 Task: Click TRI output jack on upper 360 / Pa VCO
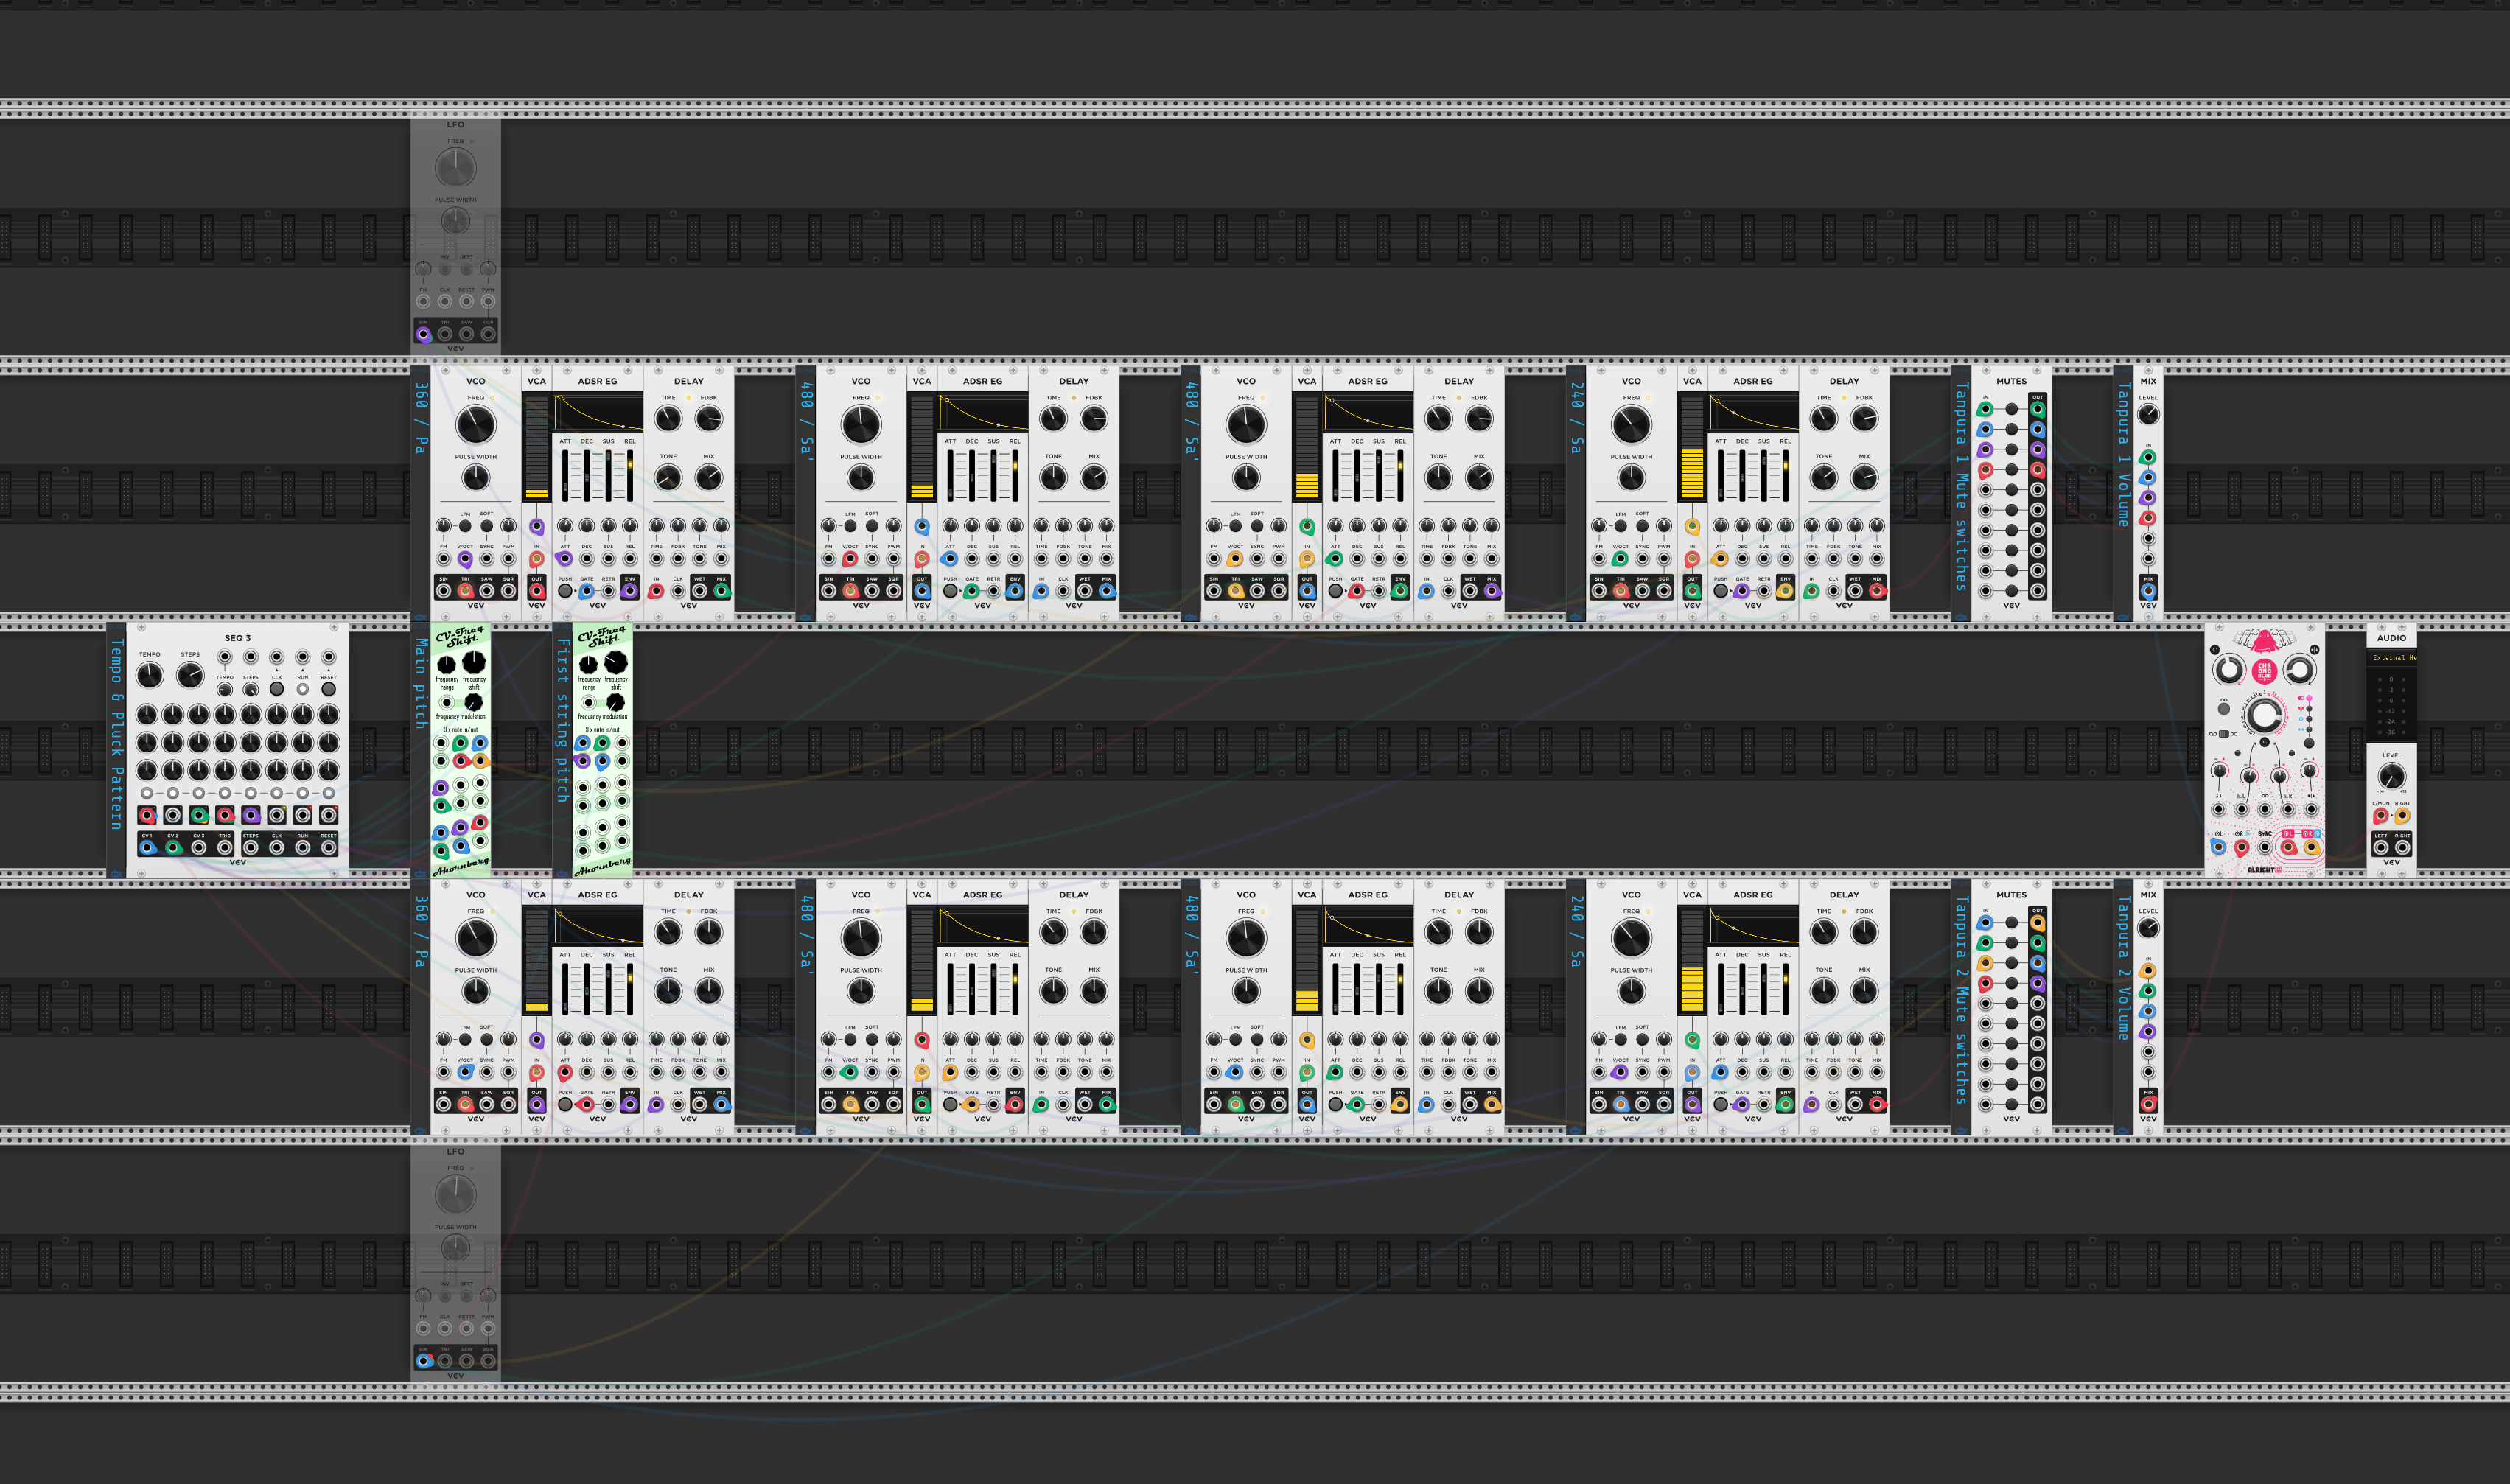click(x=465, y=591)
